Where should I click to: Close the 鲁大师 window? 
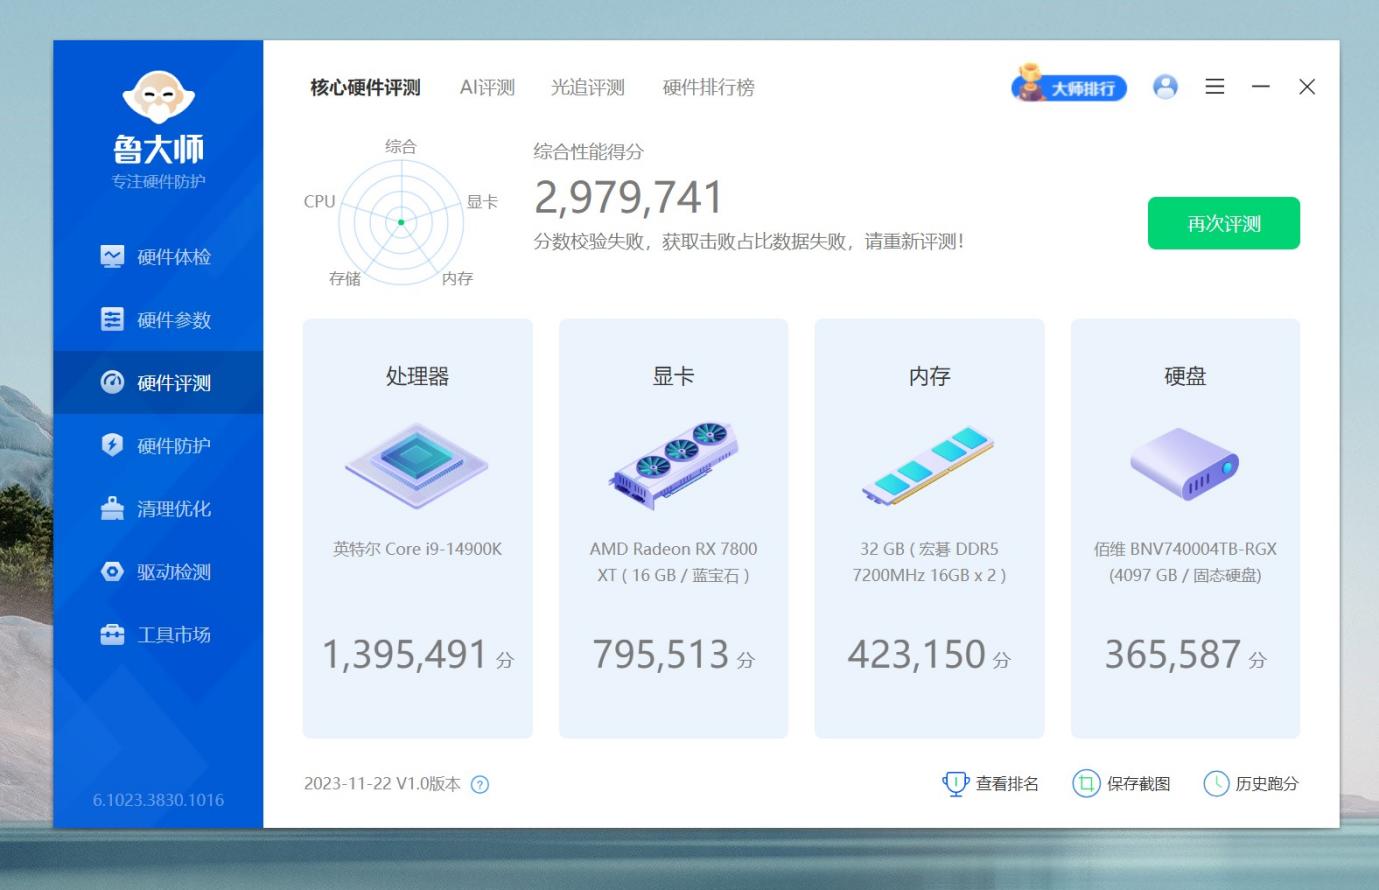pos(1307,87)
